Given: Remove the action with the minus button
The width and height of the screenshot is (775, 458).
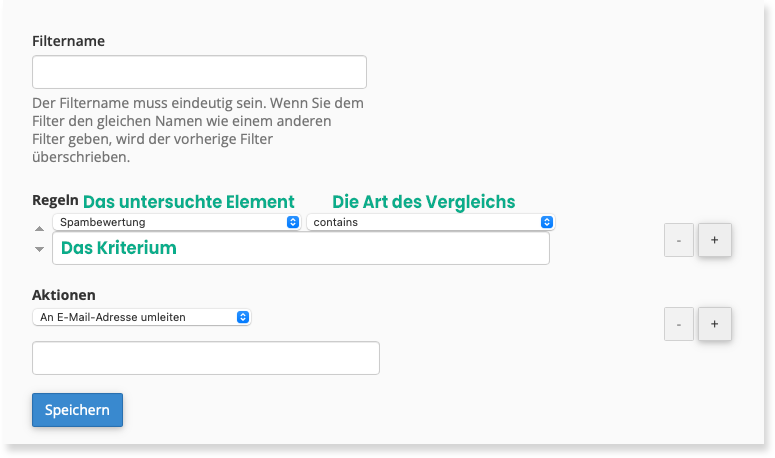Looking at the screenshot, I should pyautogui.click(x=678, y=323).
